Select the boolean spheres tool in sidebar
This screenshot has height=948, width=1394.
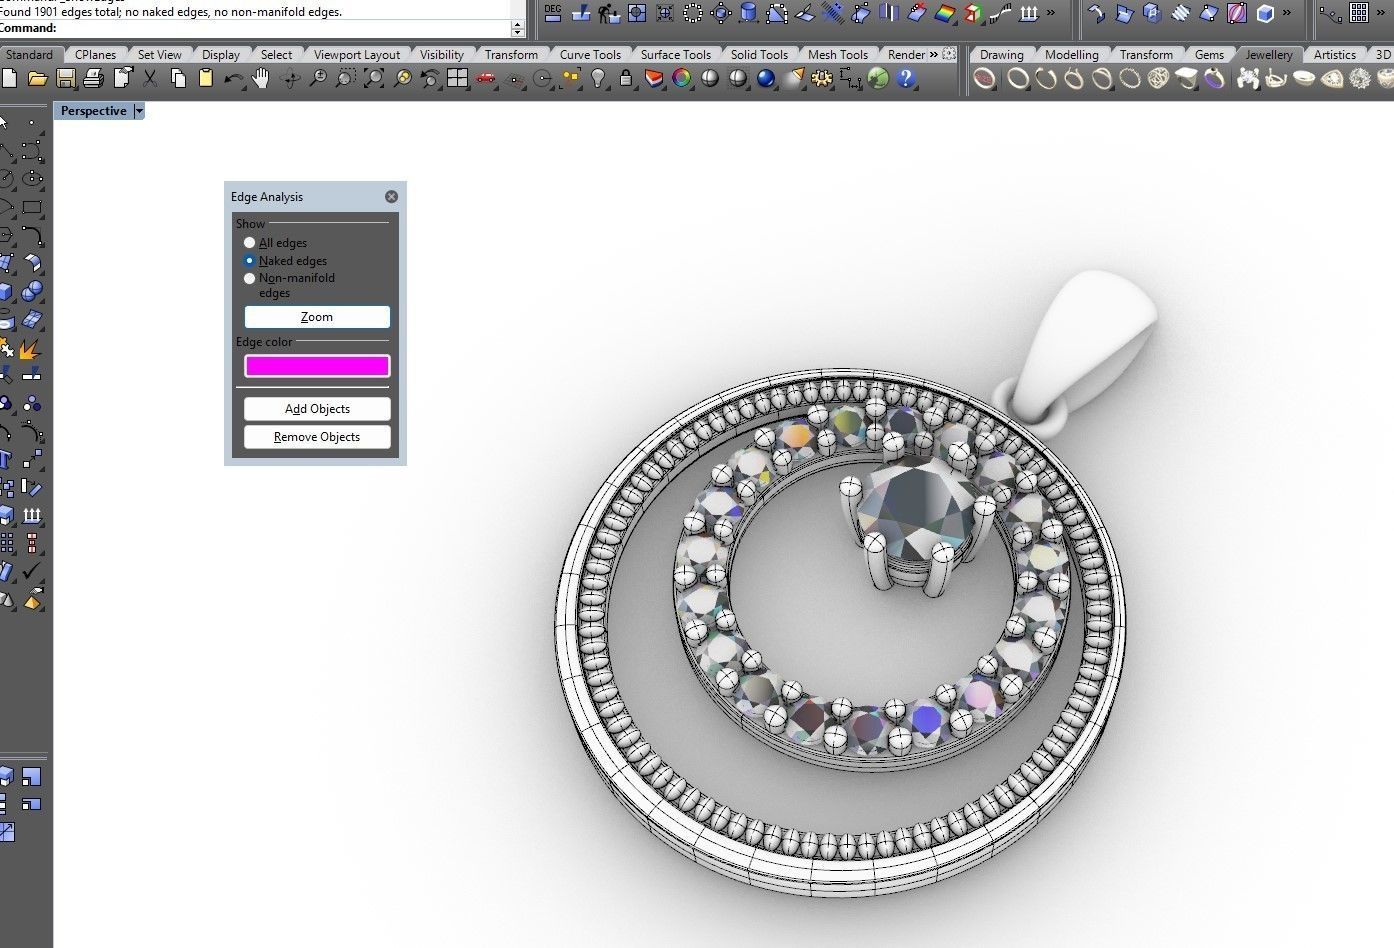click(32, 292)
